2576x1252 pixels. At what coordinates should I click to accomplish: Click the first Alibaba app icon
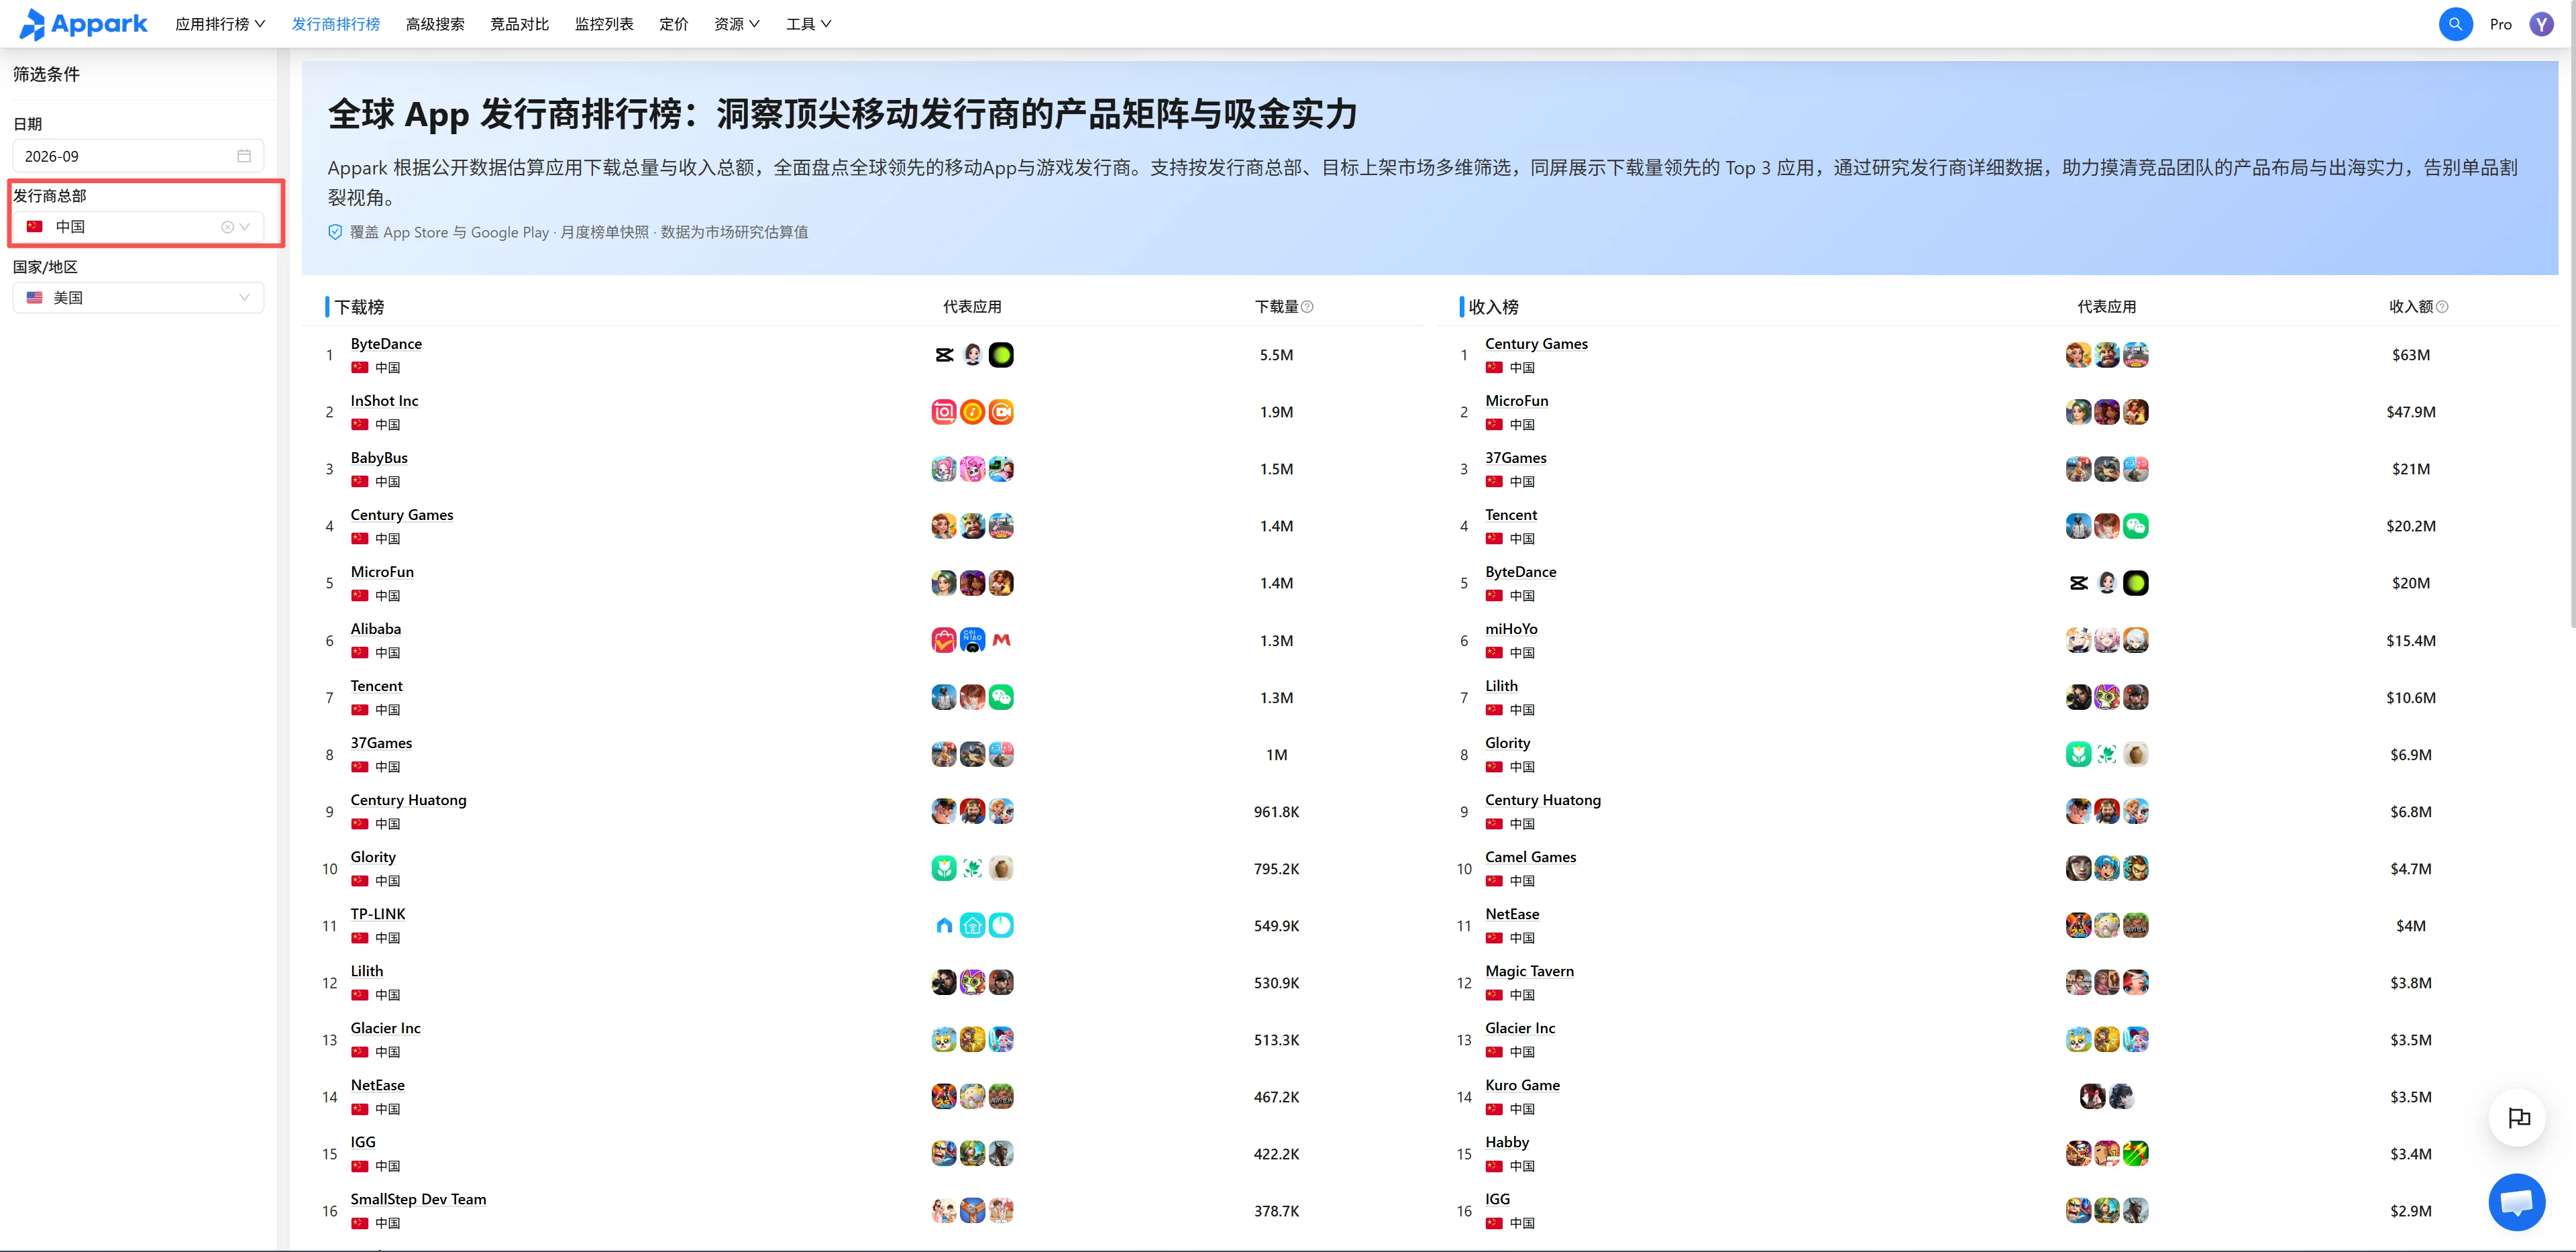(x=944, y=640)
